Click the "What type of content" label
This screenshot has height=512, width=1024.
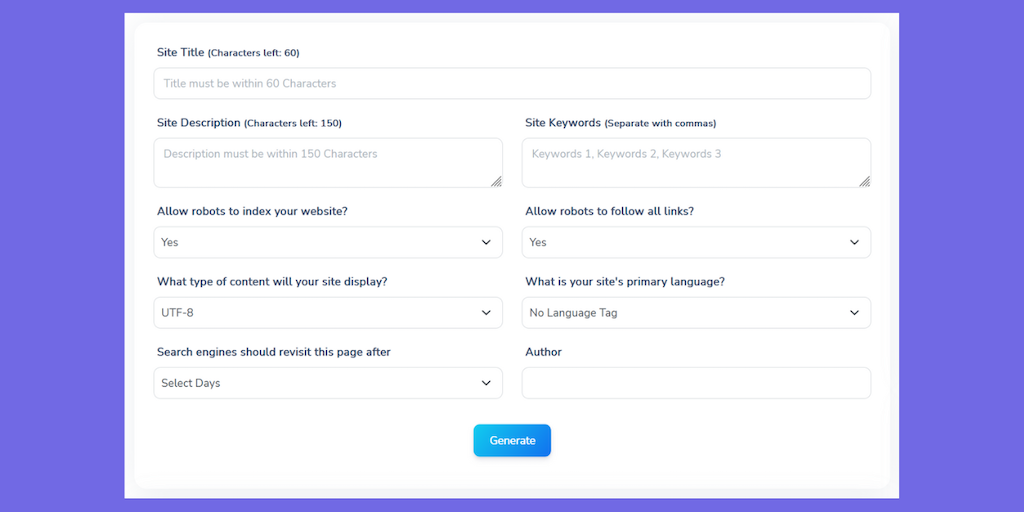click(x=272, y=282)
